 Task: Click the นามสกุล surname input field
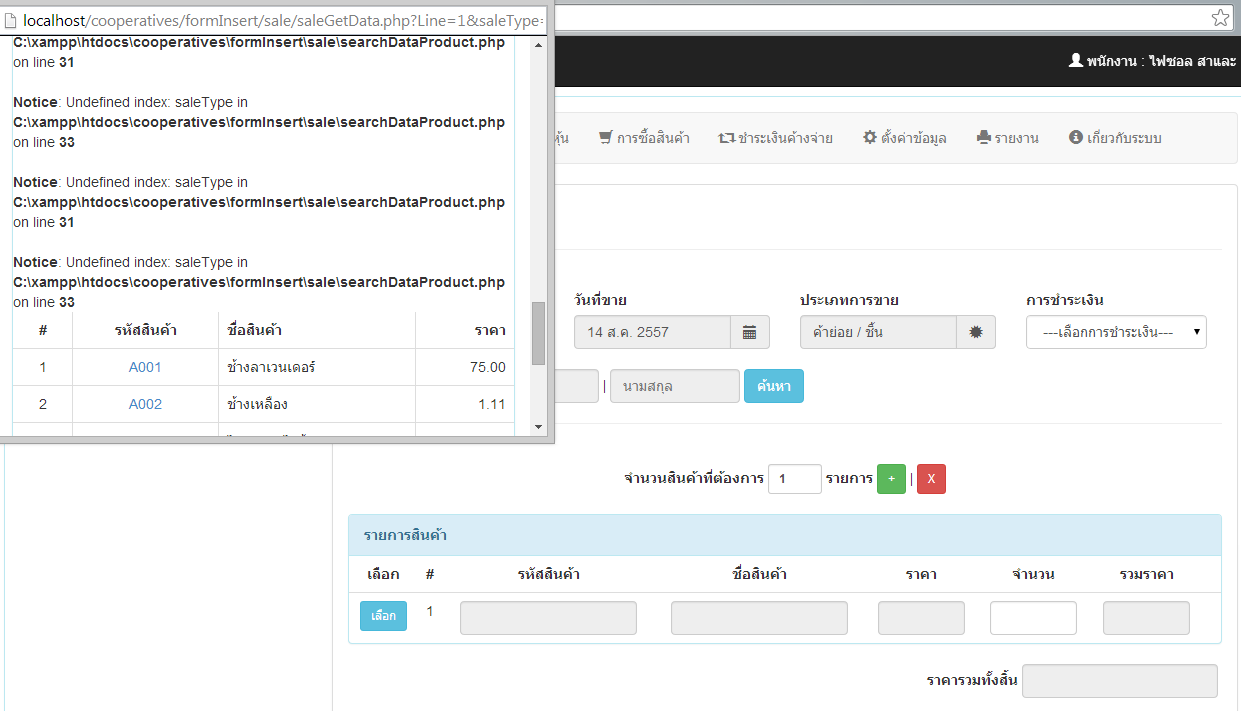[675, 386]
